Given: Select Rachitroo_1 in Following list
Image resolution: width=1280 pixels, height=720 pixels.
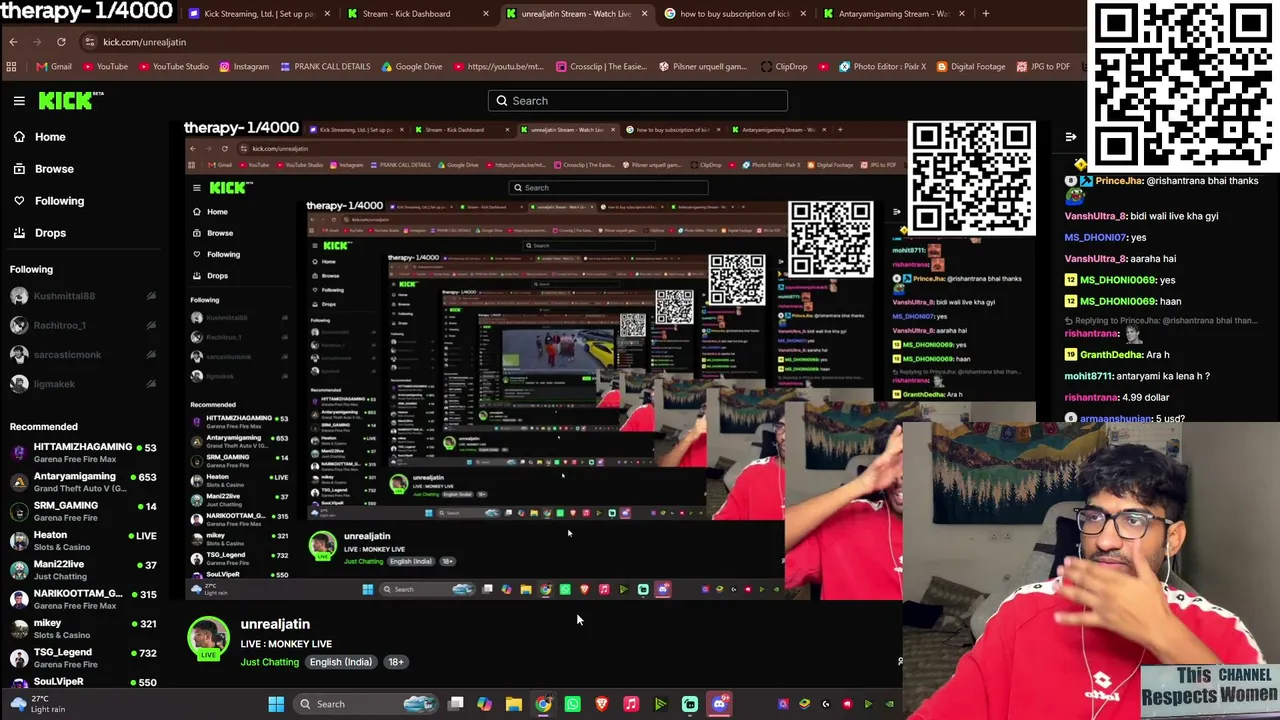Looking at the screenshot, I should point(83,325).
